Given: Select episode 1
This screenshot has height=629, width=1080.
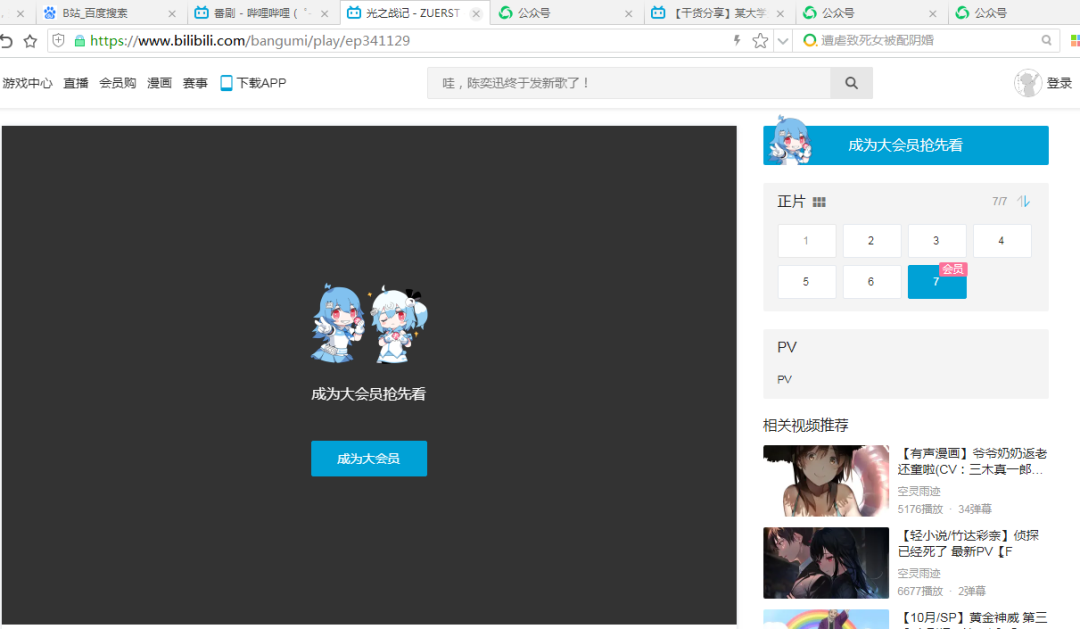Looking at the screenshot, I should click(807, 240).
